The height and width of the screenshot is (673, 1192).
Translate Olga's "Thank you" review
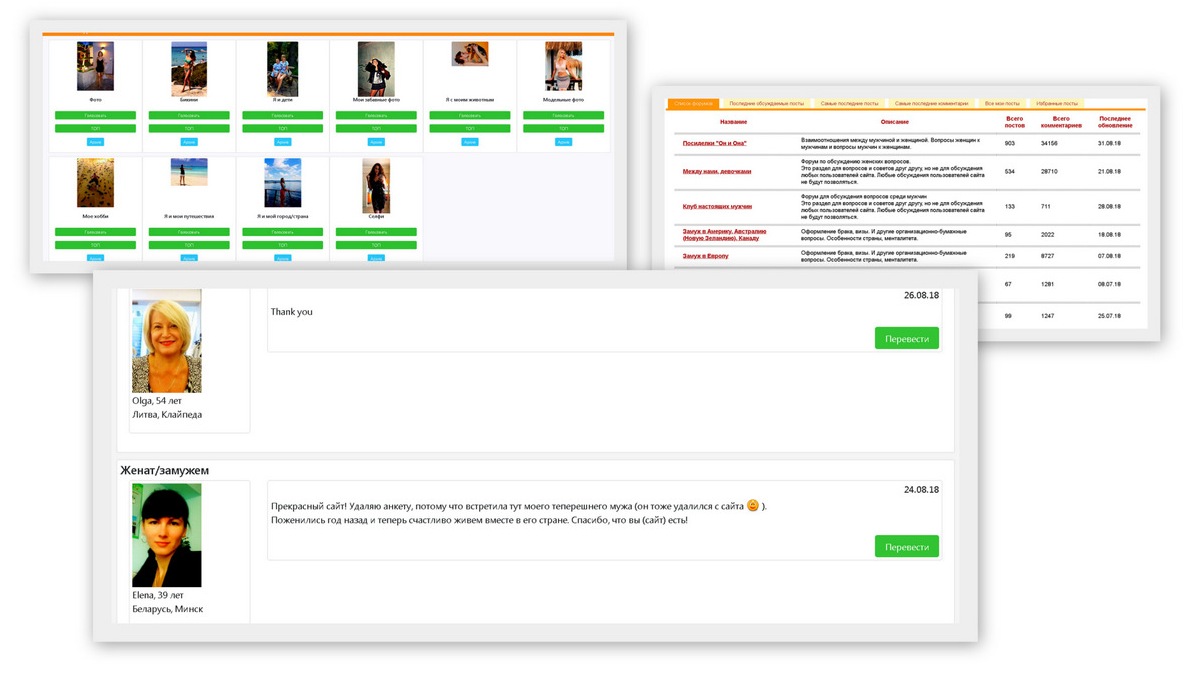point(906,339)
